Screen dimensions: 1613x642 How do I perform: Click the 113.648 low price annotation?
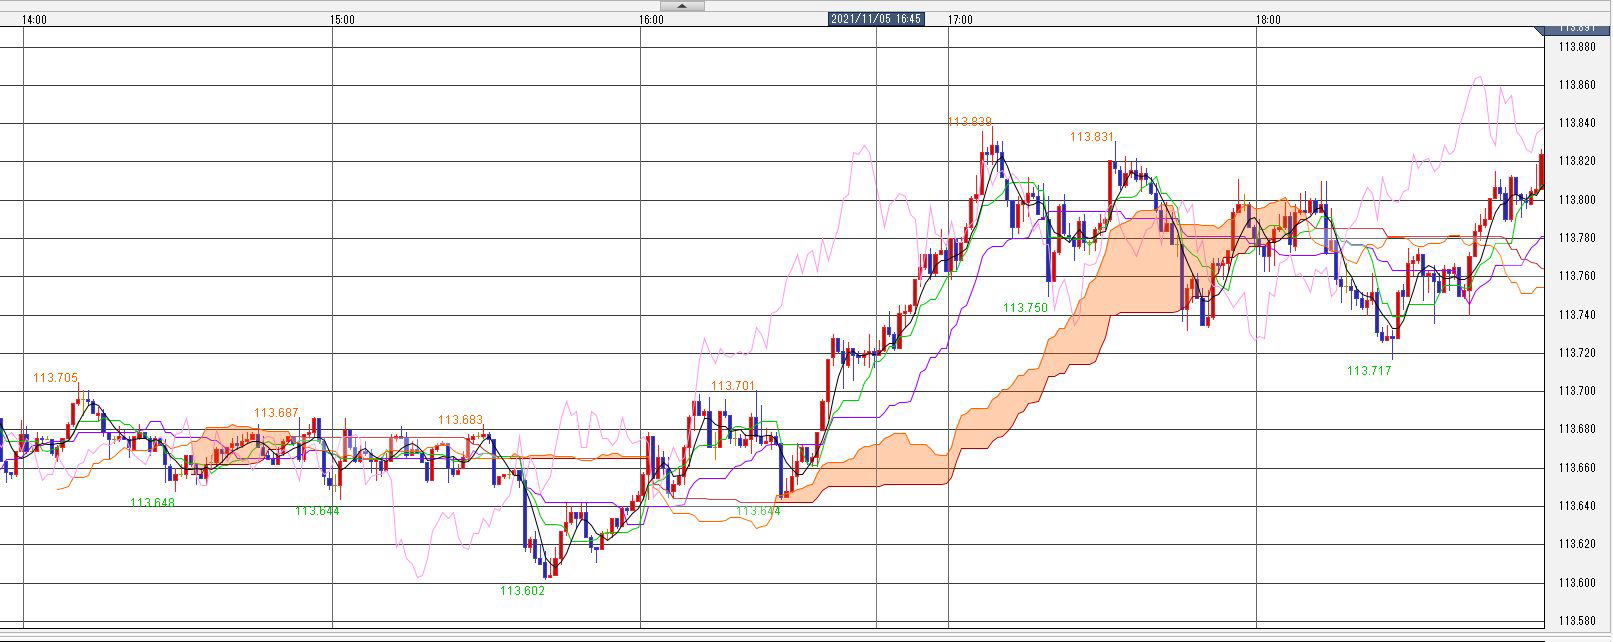(152, 503)
